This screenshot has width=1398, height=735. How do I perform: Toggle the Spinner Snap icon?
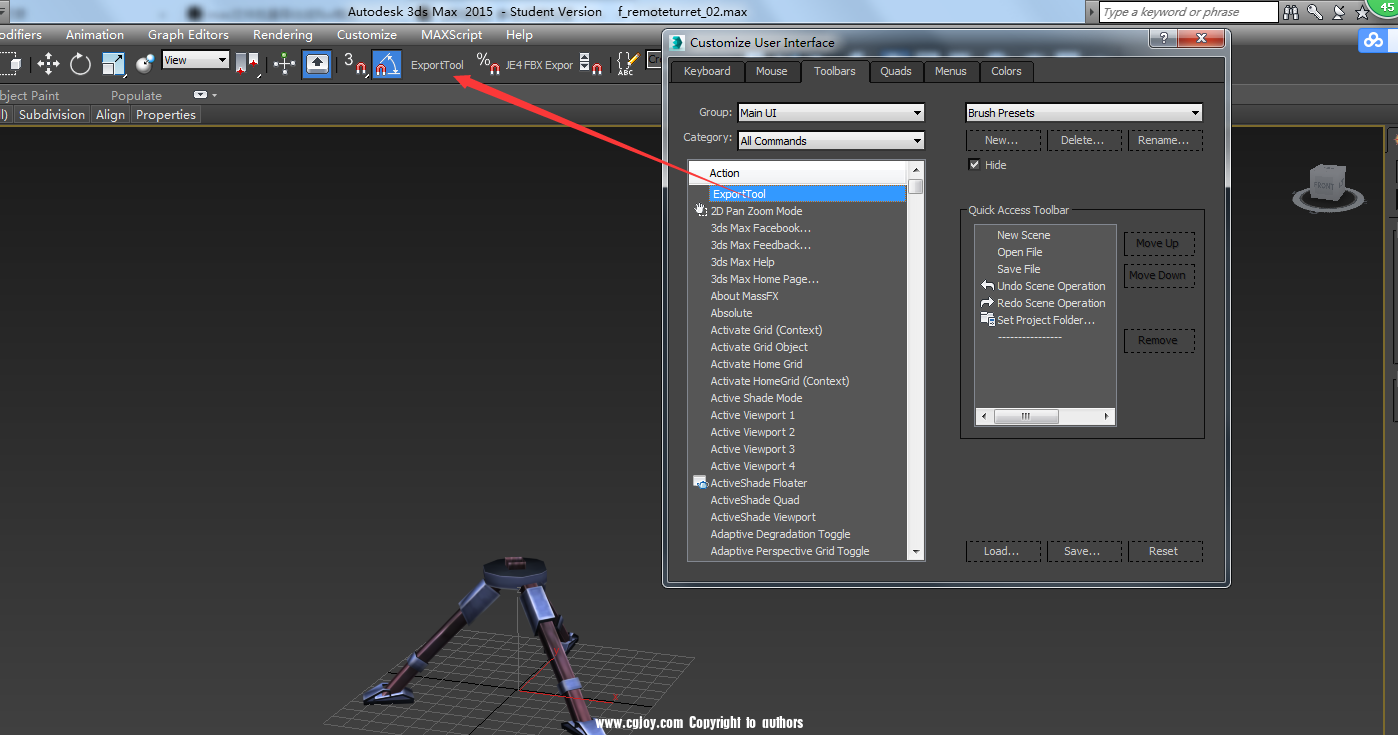(591, 64)
